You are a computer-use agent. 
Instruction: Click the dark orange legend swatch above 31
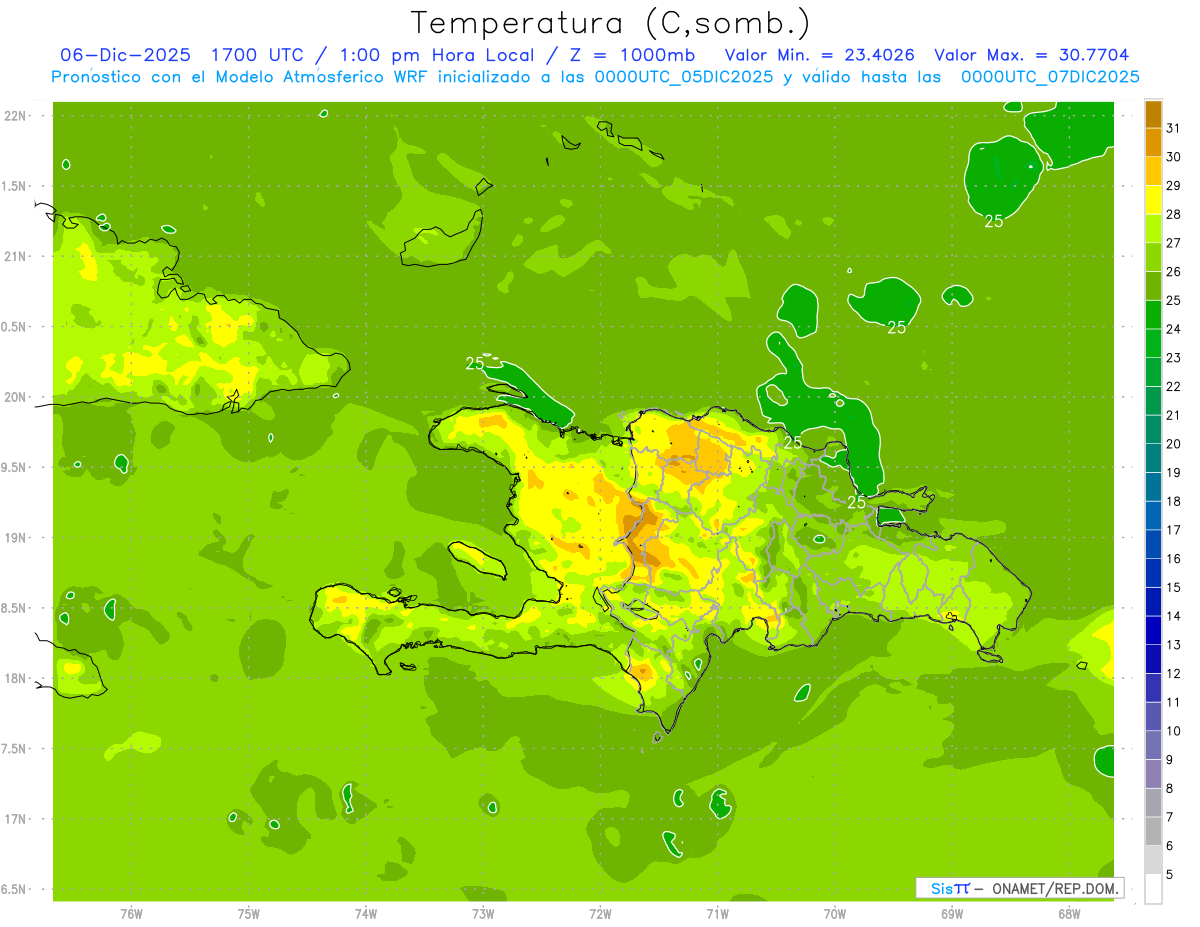click(x=1153, y=114)
